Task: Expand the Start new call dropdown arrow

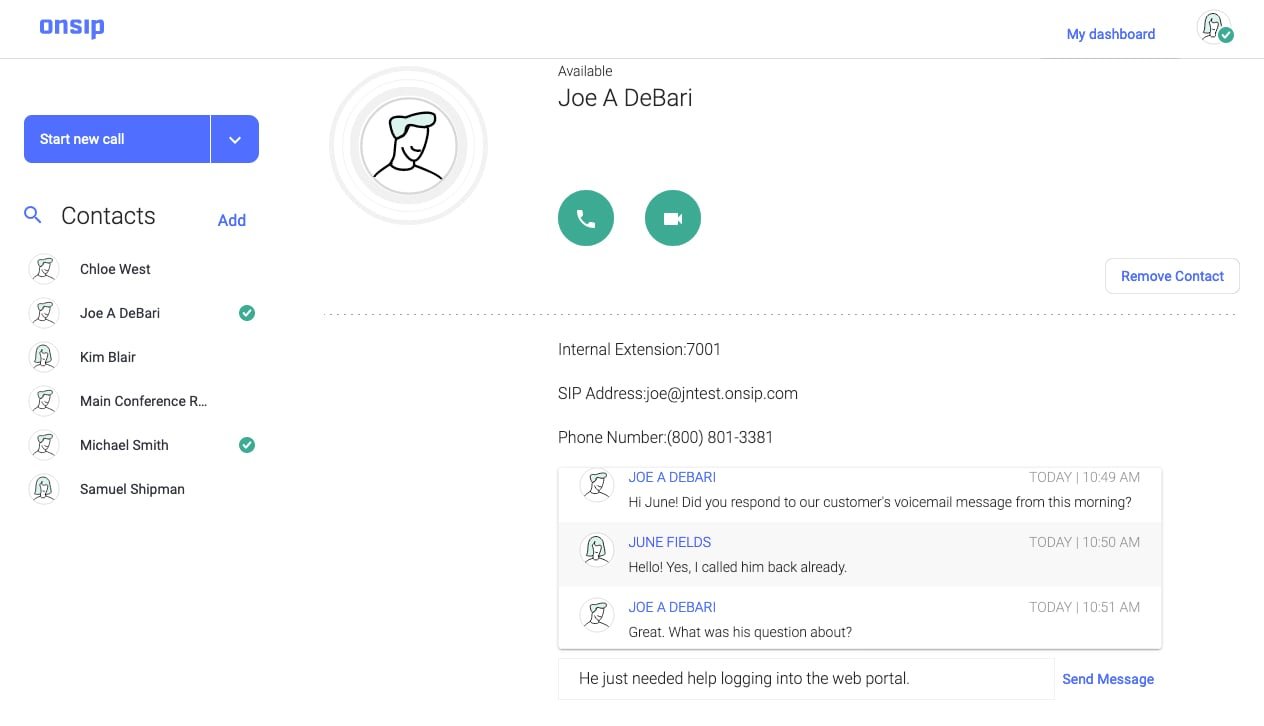Action: [x=234, y=138]
